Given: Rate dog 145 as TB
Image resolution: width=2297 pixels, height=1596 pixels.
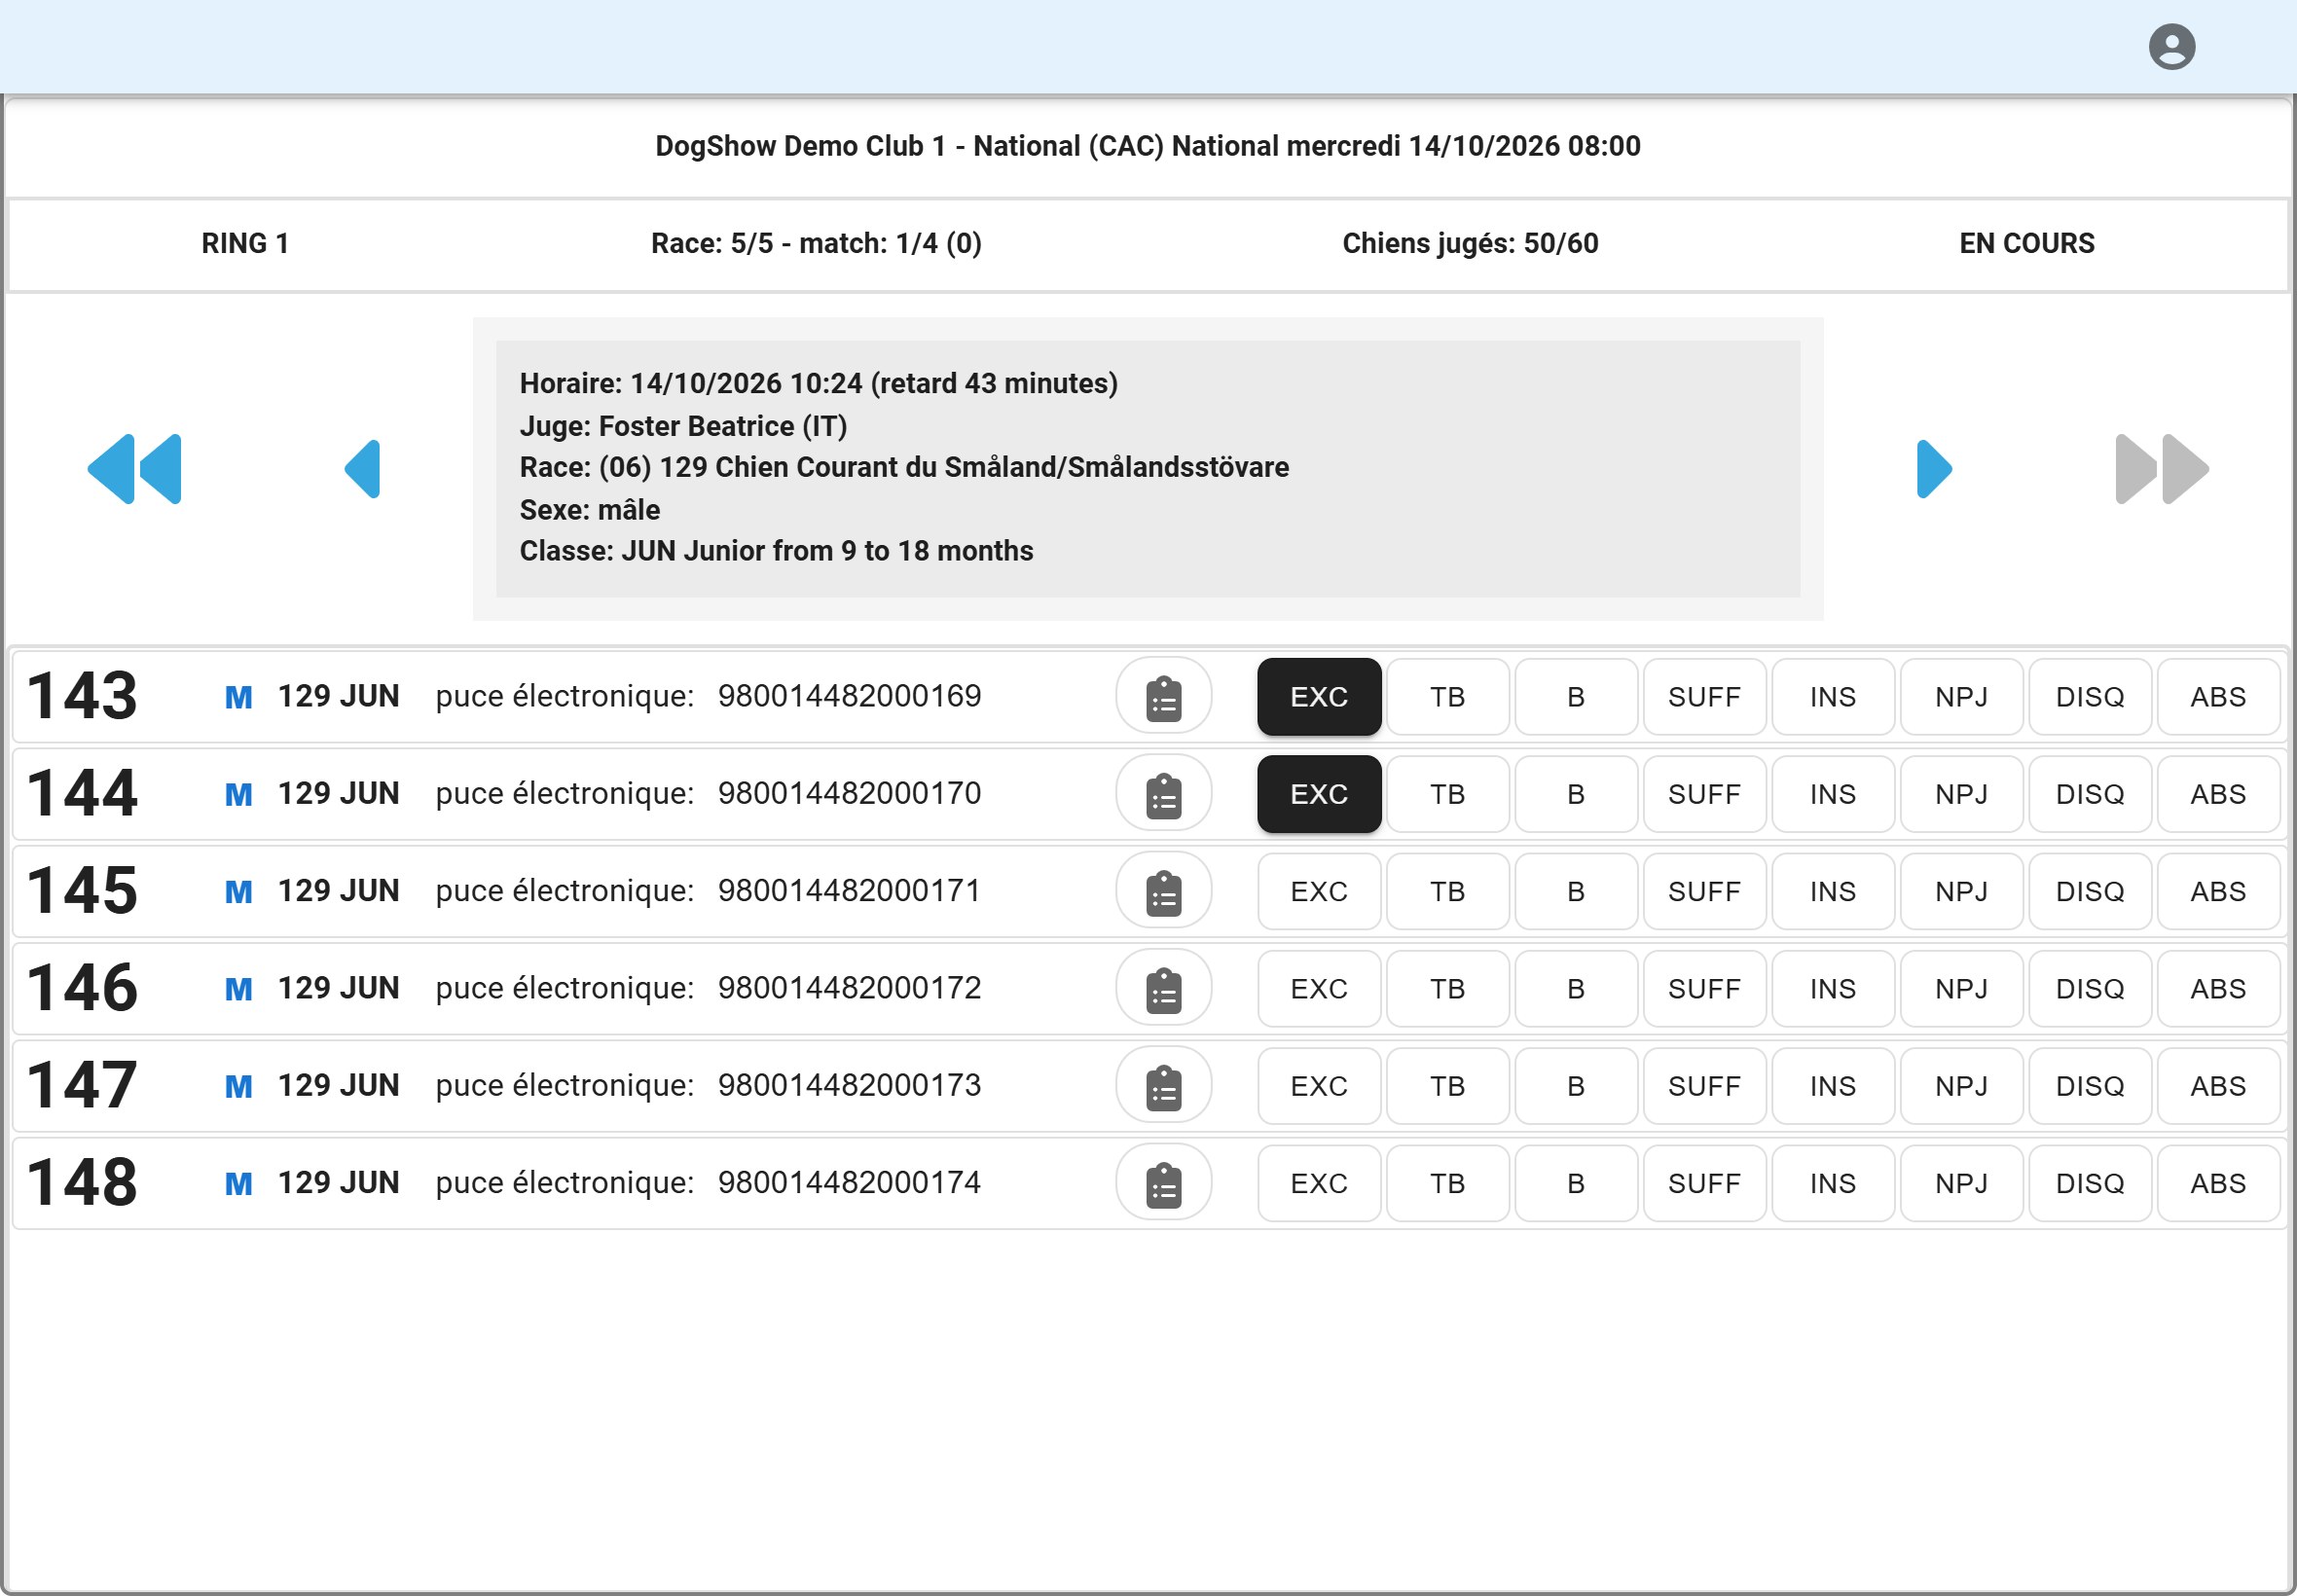Looking at the screenshot, I should [x=1447, y=891].
